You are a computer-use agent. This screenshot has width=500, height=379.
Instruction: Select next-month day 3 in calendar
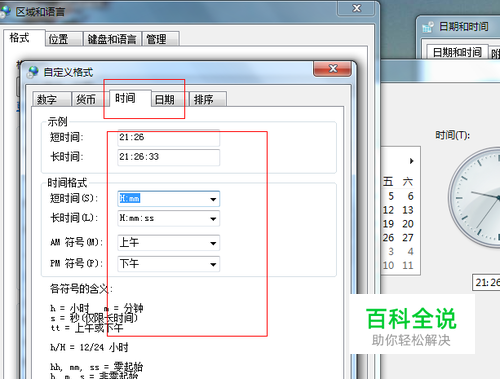(391, 251)
